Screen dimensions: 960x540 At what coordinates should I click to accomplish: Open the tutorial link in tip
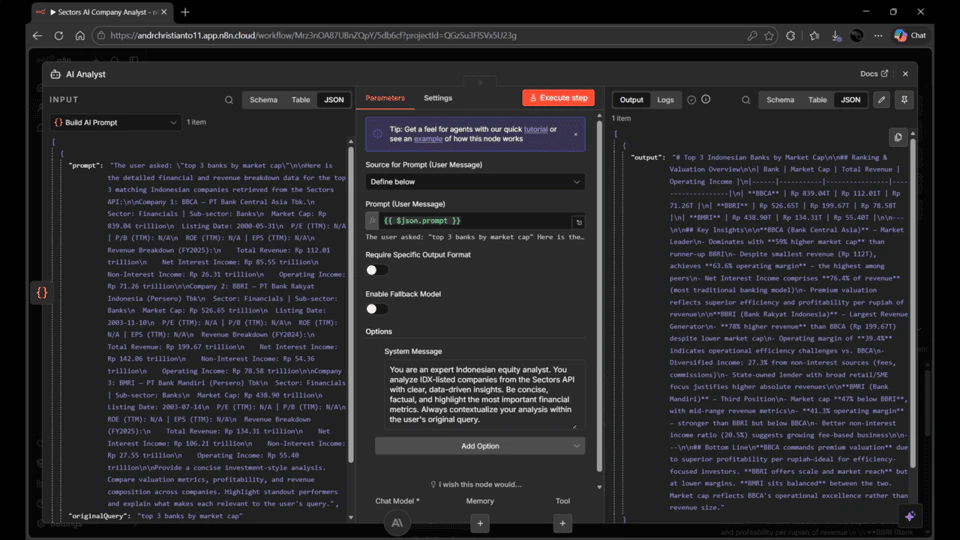click(x=536, y=129)
